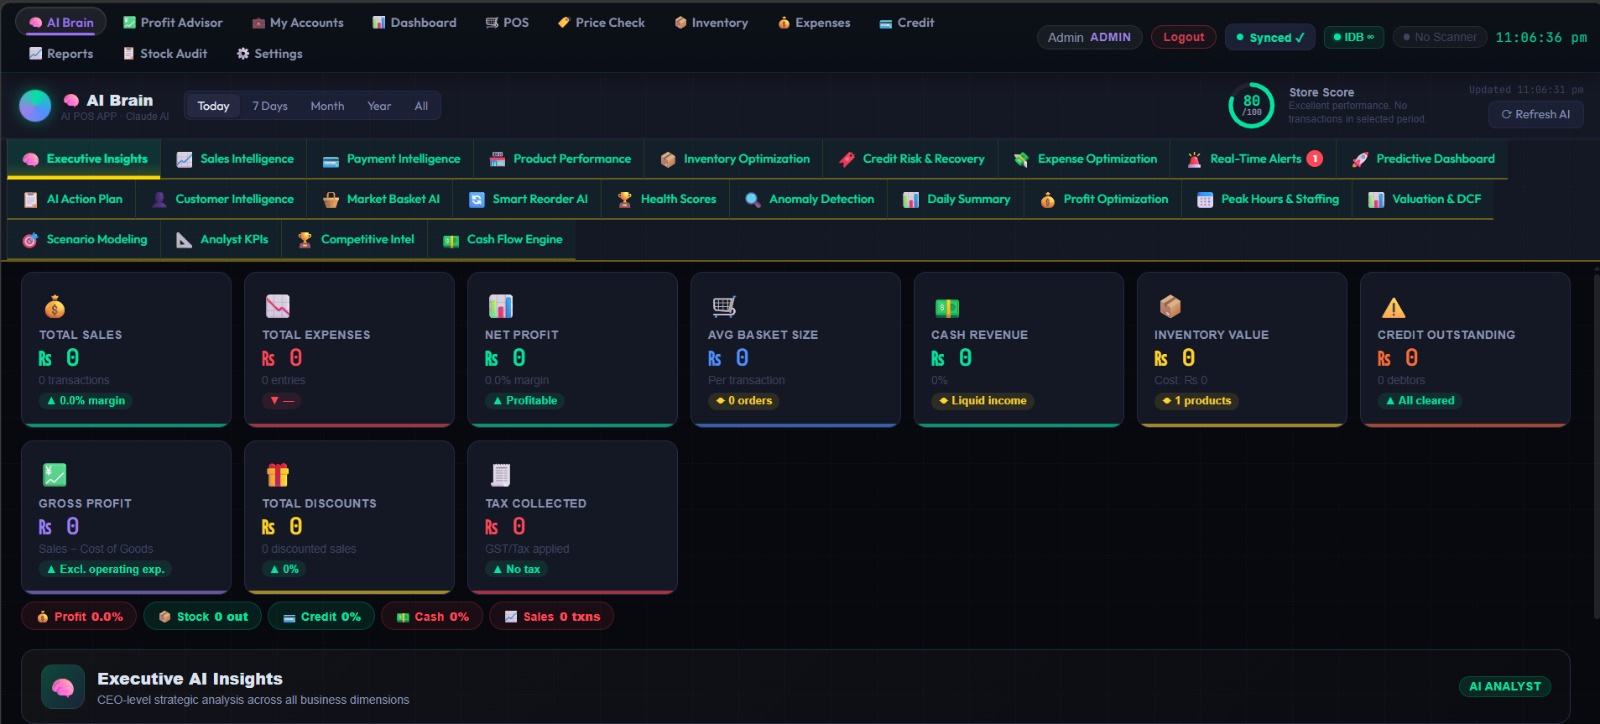Click the IDB status badge
This screenshot has width=1600, height=724.
click(1354, 37)
